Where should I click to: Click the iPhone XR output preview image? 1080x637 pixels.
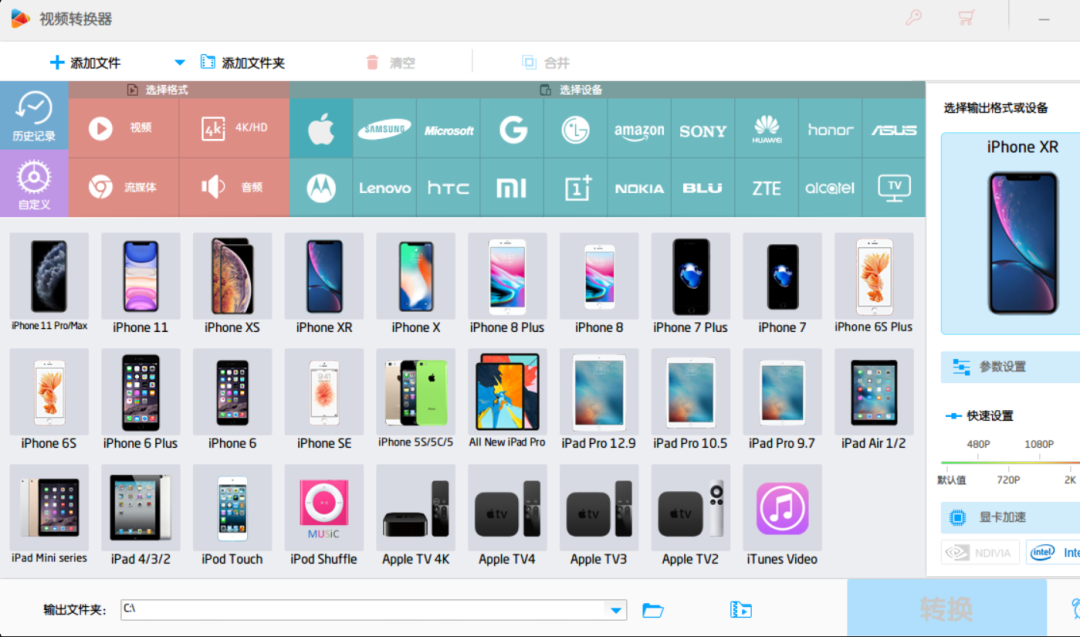[1023, 243]
